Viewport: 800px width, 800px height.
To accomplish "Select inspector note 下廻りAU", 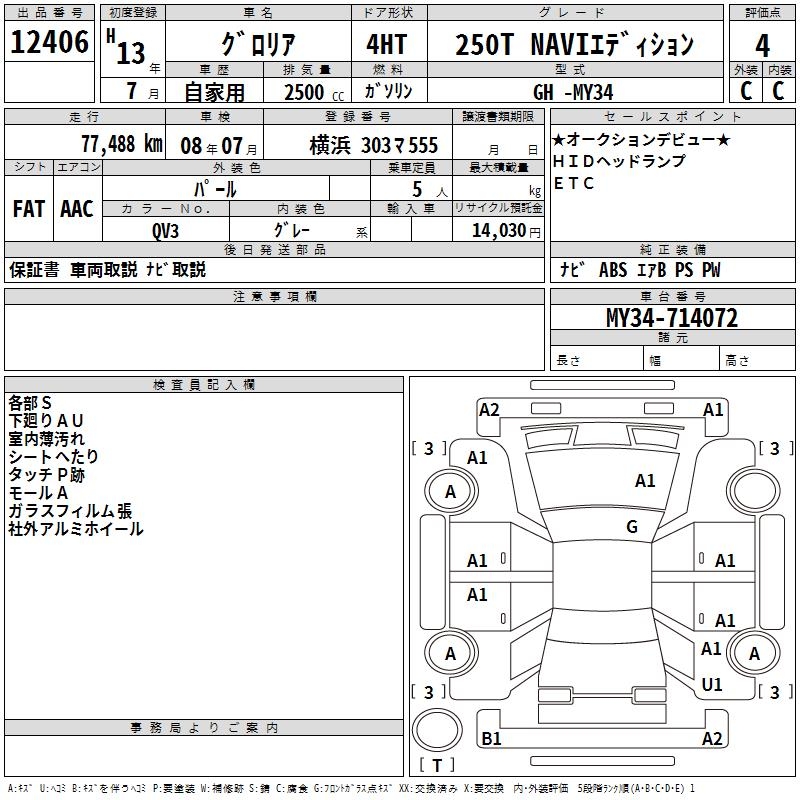I will tap(45, 420).
